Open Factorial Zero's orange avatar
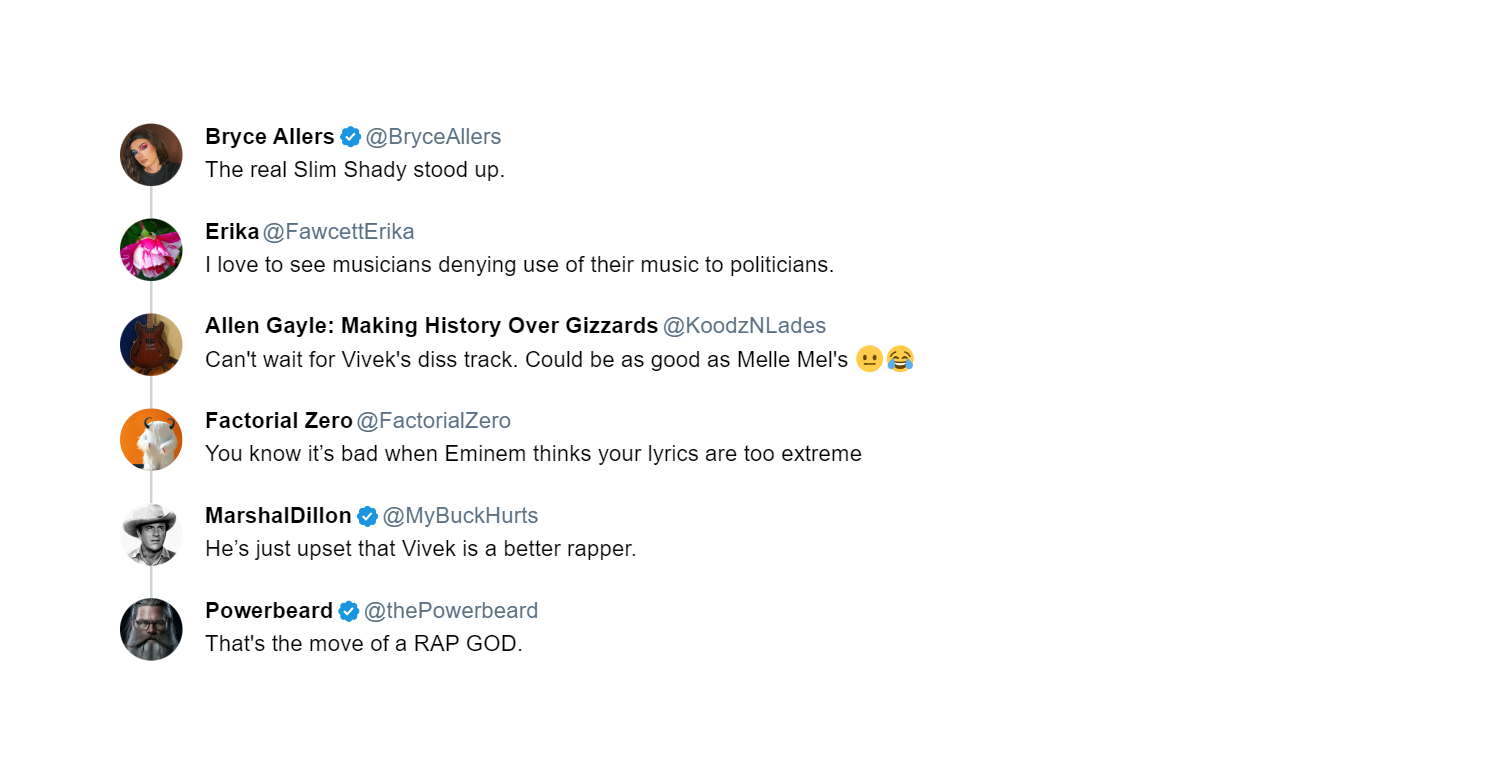 pyautogui.click(x=151, y=440)
